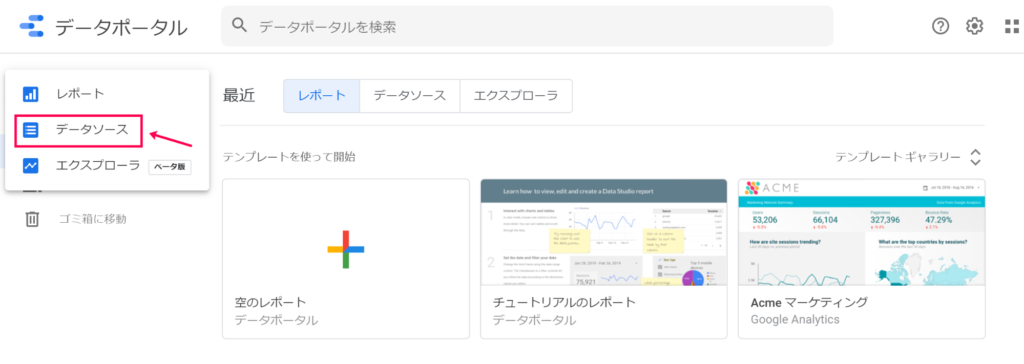Open the Google apps grid icon

1011,26
